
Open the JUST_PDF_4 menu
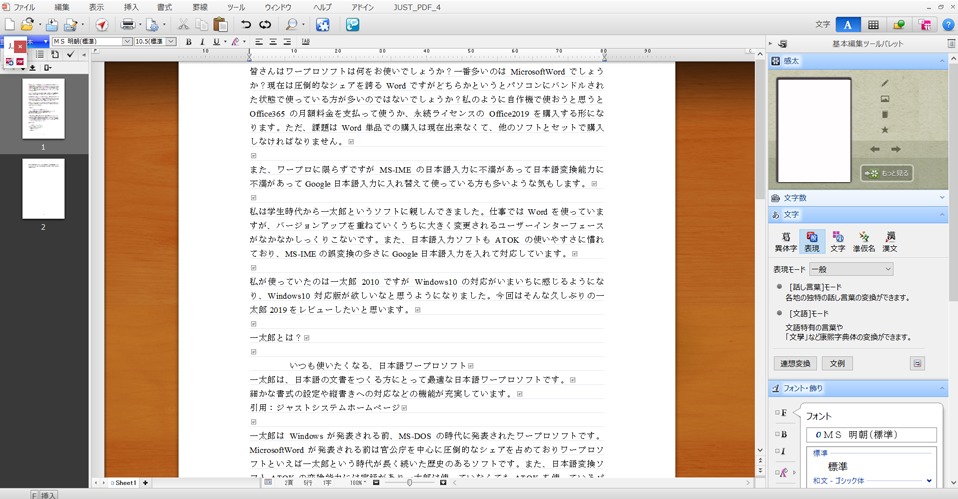417,7
